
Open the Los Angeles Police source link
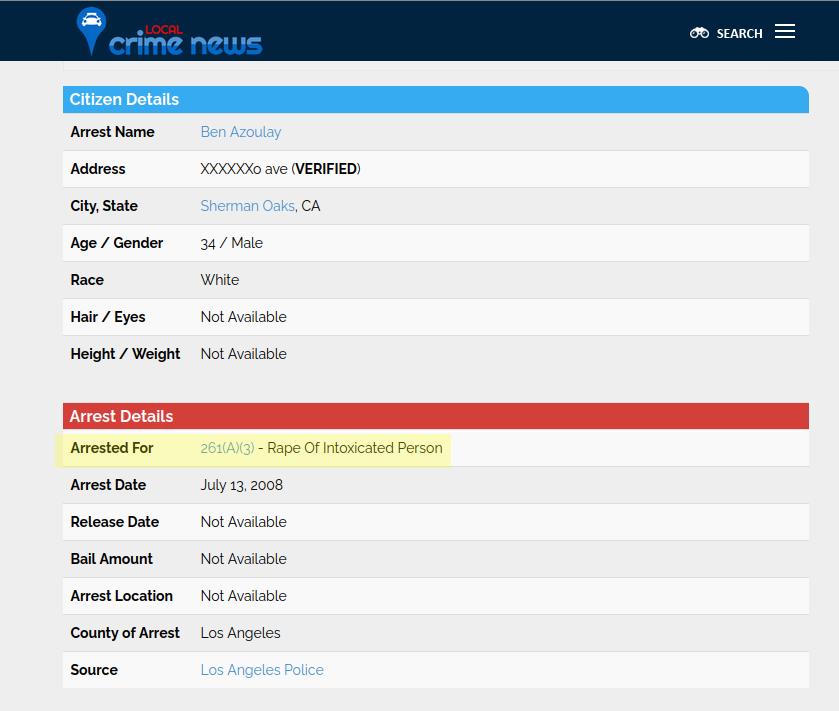pyautogui.click(x=262, y=670)
